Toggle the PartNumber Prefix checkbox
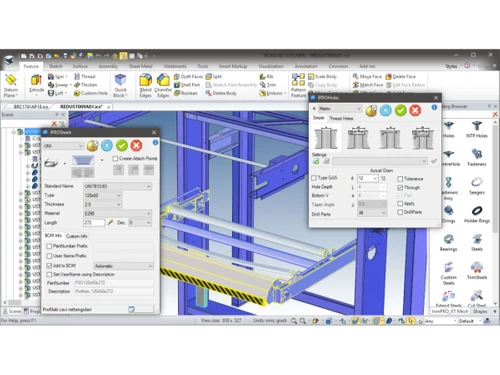 pos(49,246)
